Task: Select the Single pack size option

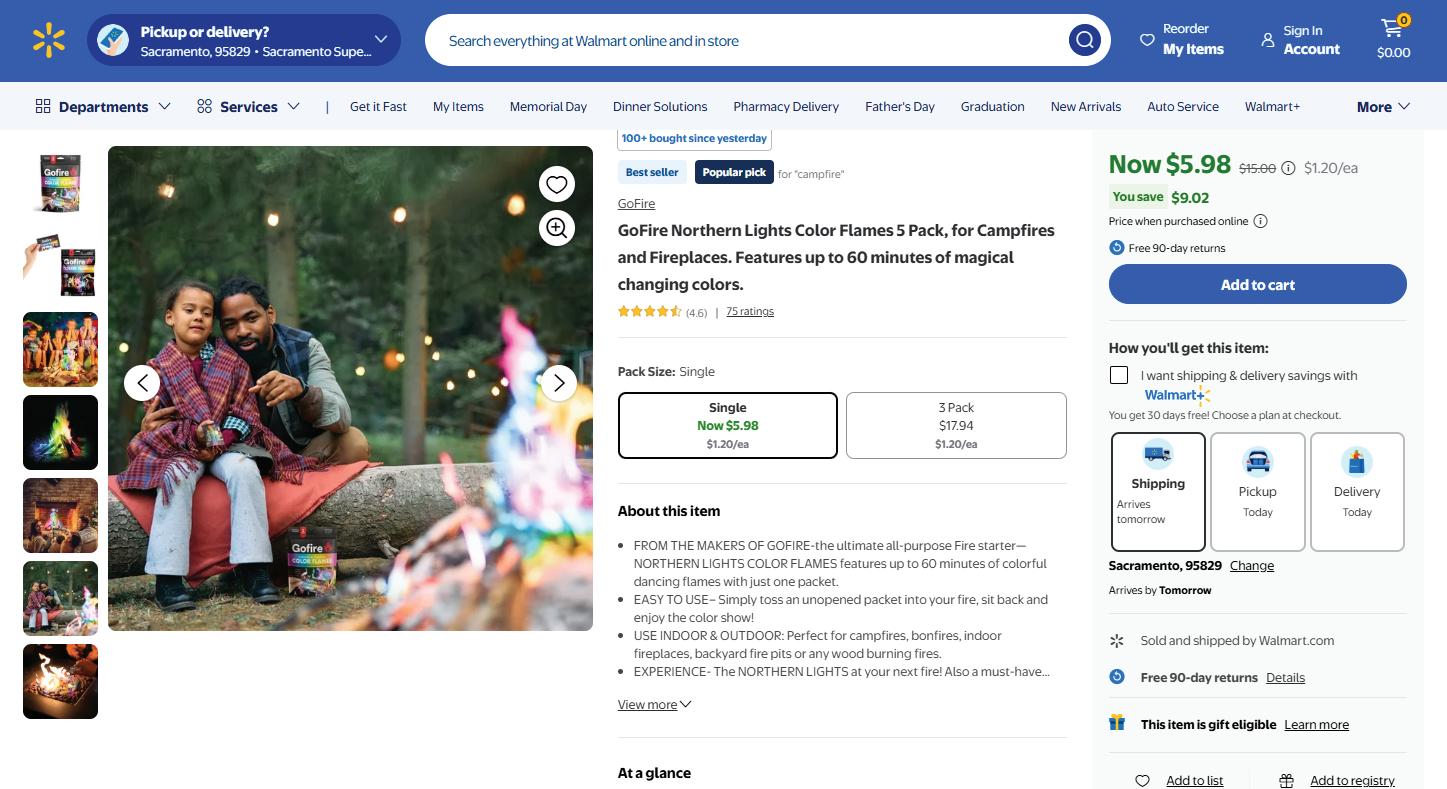Action: [728, 425]
